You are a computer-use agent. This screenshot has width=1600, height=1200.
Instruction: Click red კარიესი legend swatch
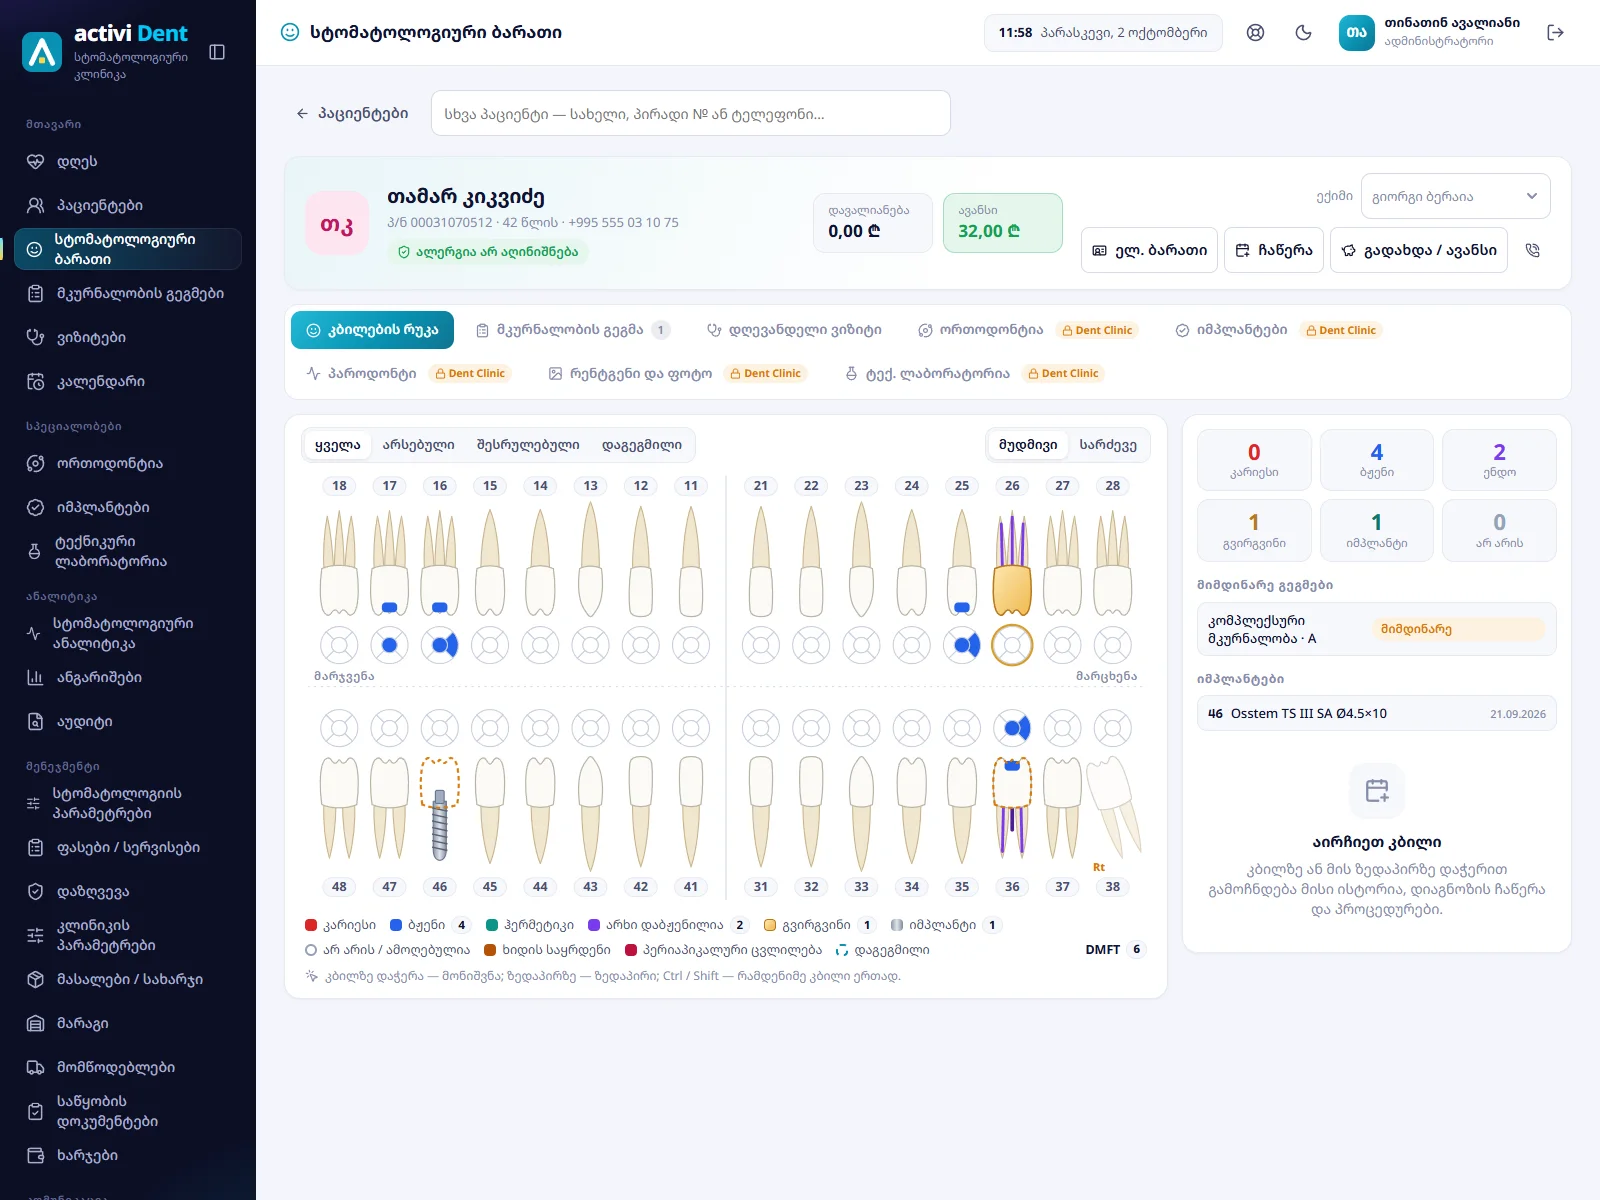[311, 925]
